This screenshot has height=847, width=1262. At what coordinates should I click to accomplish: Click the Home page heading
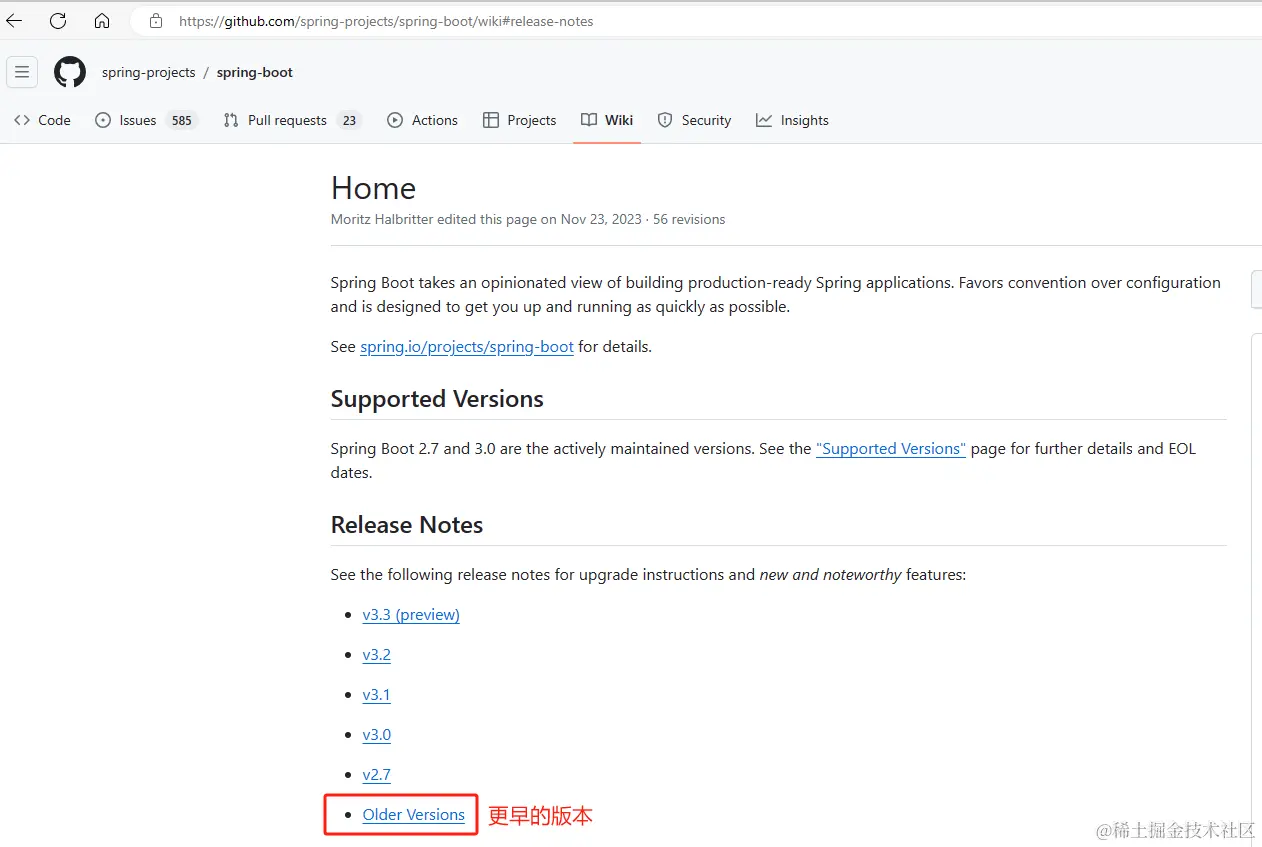373,188
